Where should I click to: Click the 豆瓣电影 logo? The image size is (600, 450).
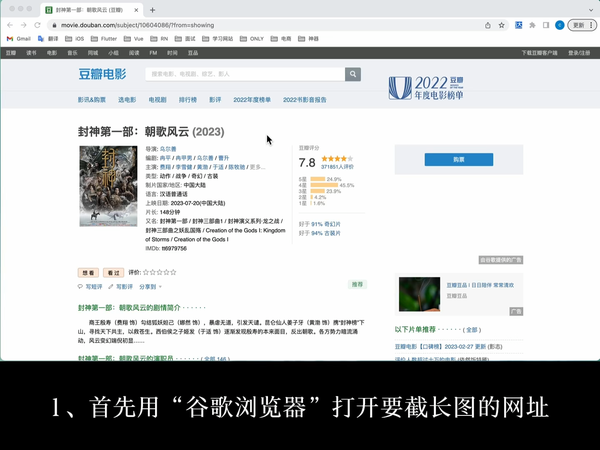point(102,74)
